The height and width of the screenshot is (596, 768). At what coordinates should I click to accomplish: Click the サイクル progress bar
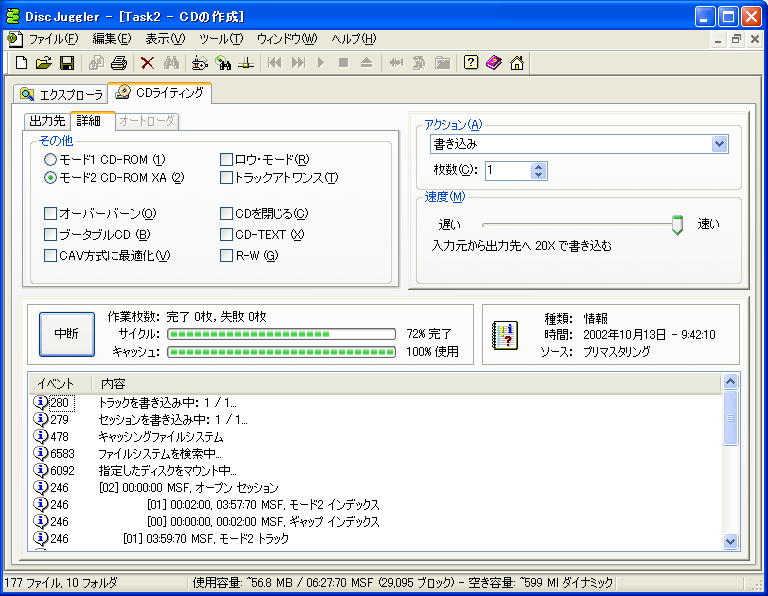[281, 334]
